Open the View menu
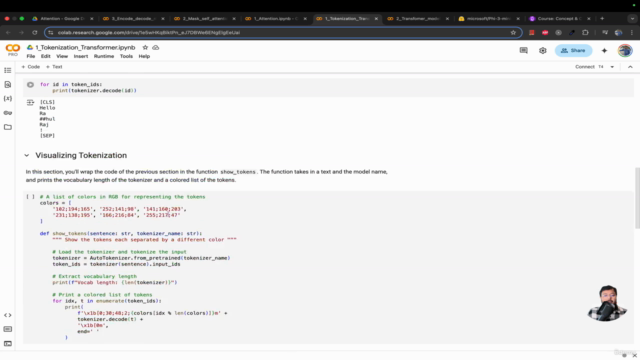The image size is (640, 360). coord(62,56)
